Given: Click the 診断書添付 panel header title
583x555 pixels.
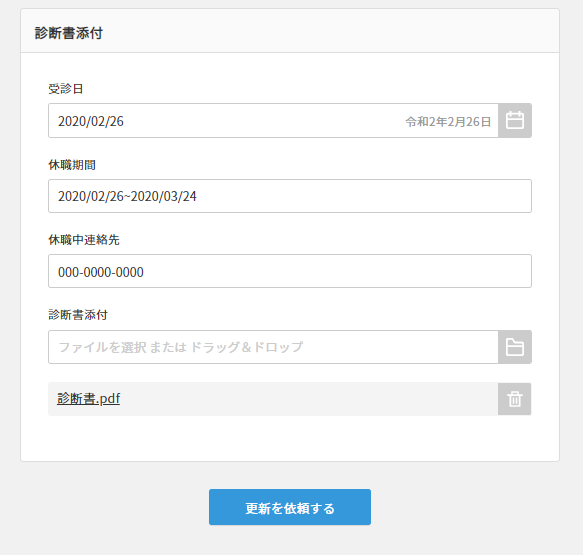Looking at the screenshot, I should pyautogui.click(x=69, y=33).
